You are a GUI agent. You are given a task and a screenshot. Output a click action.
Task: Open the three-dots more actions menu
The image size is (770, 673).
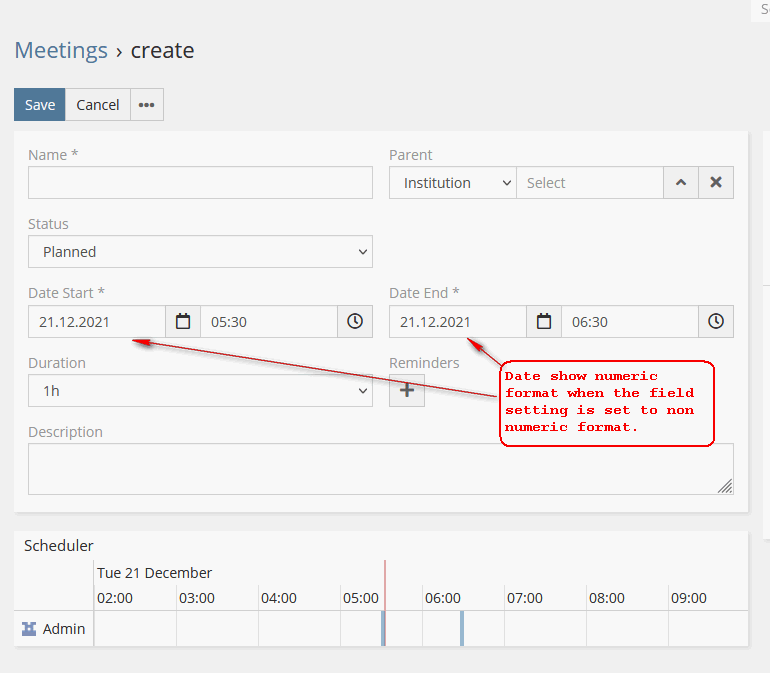(147, 105)
